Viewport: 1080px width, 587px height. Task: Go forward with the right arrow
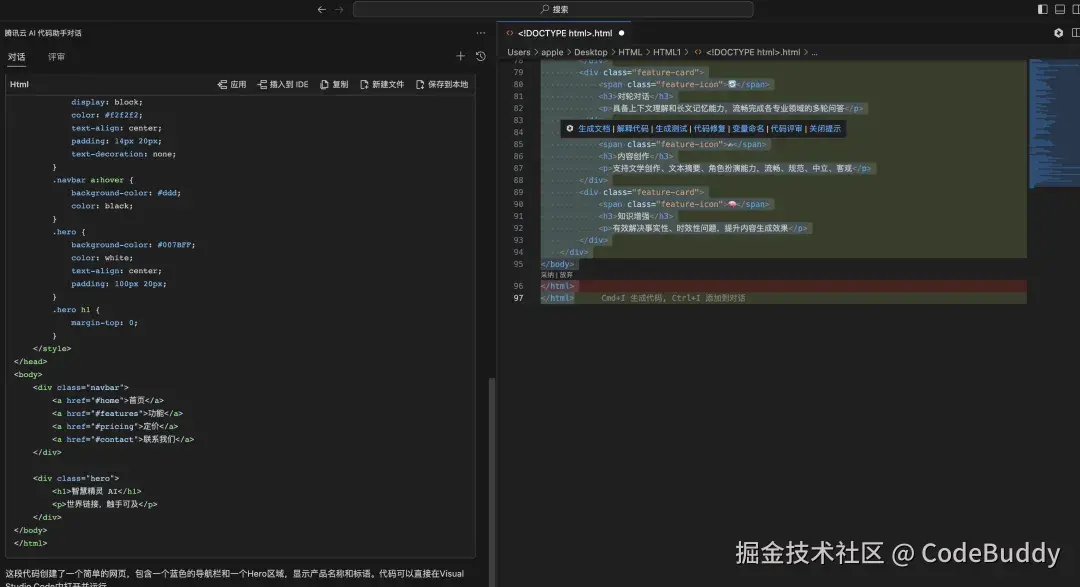coord(339,10)
